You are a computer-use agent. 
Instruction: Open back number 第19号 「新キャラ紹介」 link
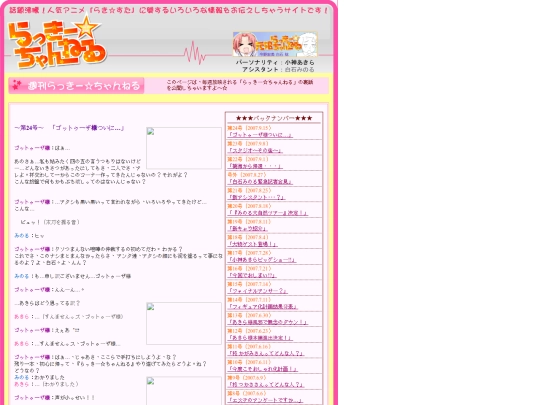coord(248,228)
